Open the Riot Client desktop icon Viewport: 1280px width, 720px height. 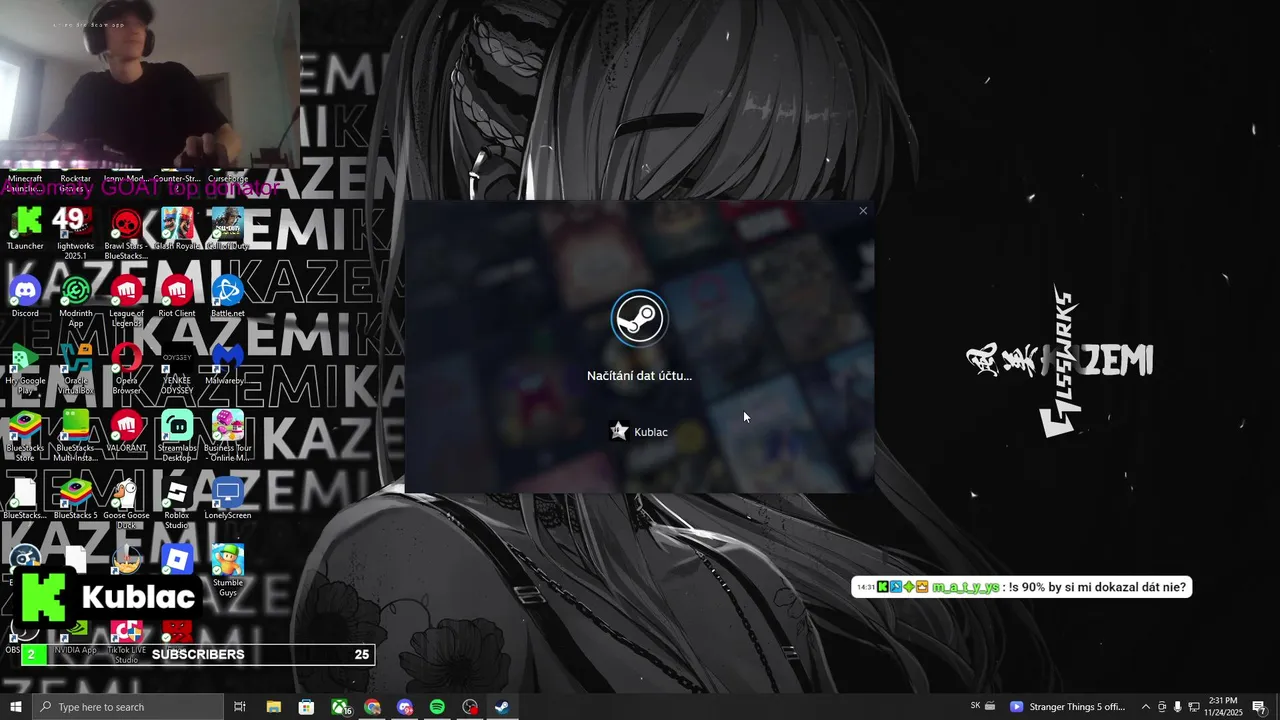coord(177,296)
